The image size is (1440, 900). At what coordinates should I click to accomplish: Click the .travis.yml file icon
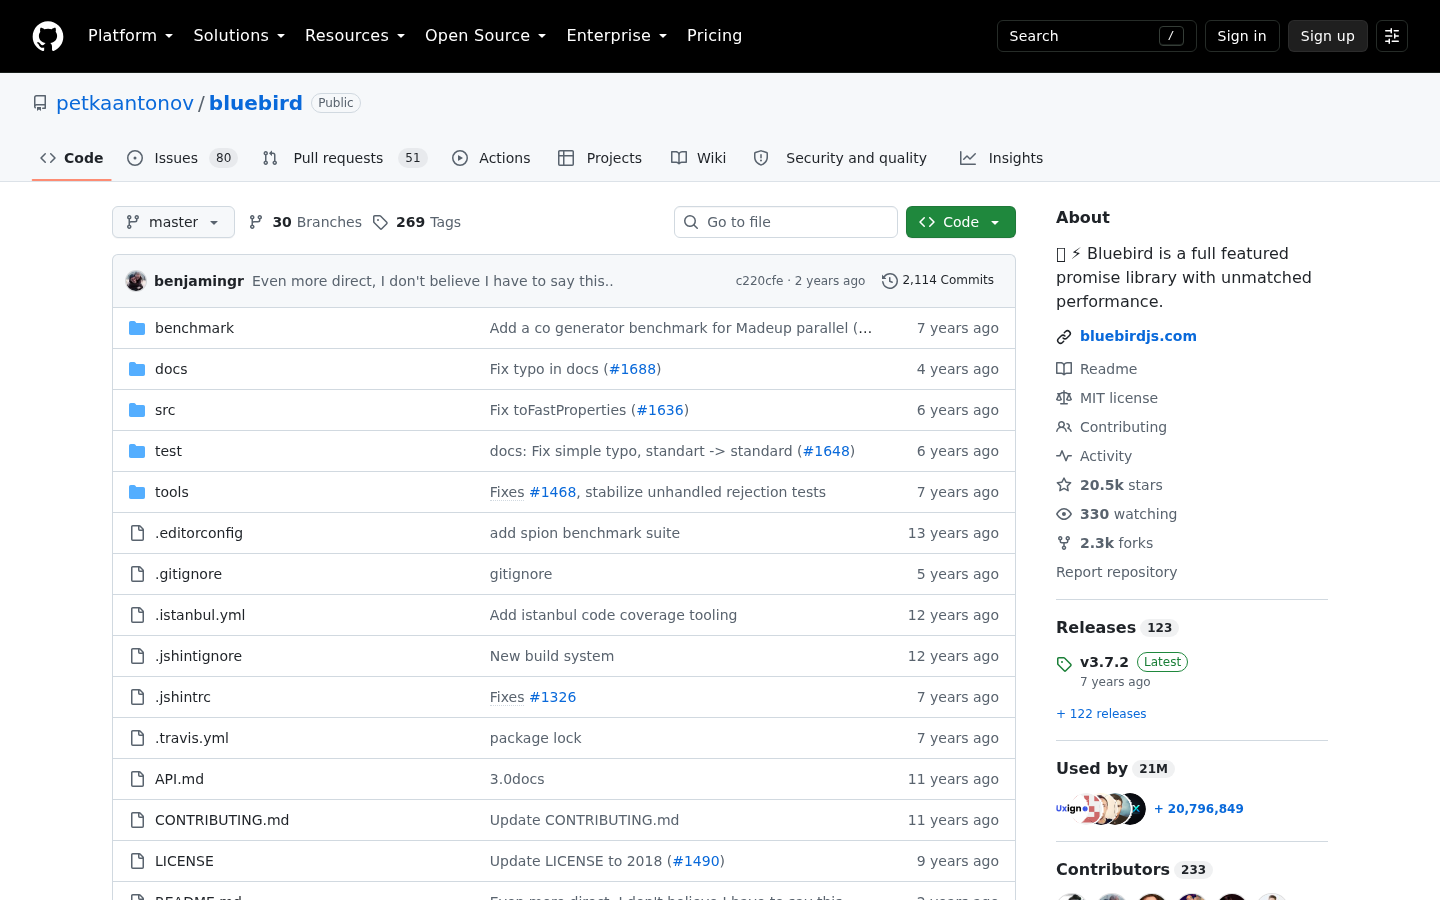point(137,738)
